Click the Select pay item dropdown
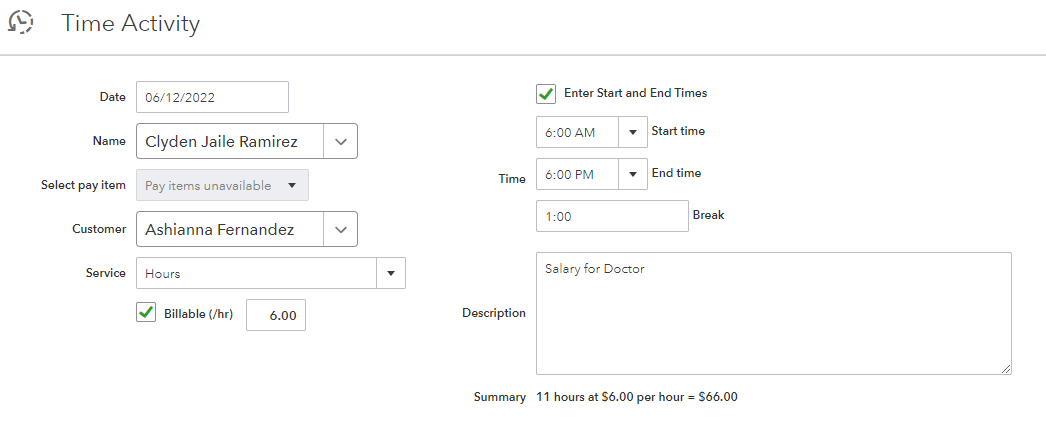 [222, 185]
